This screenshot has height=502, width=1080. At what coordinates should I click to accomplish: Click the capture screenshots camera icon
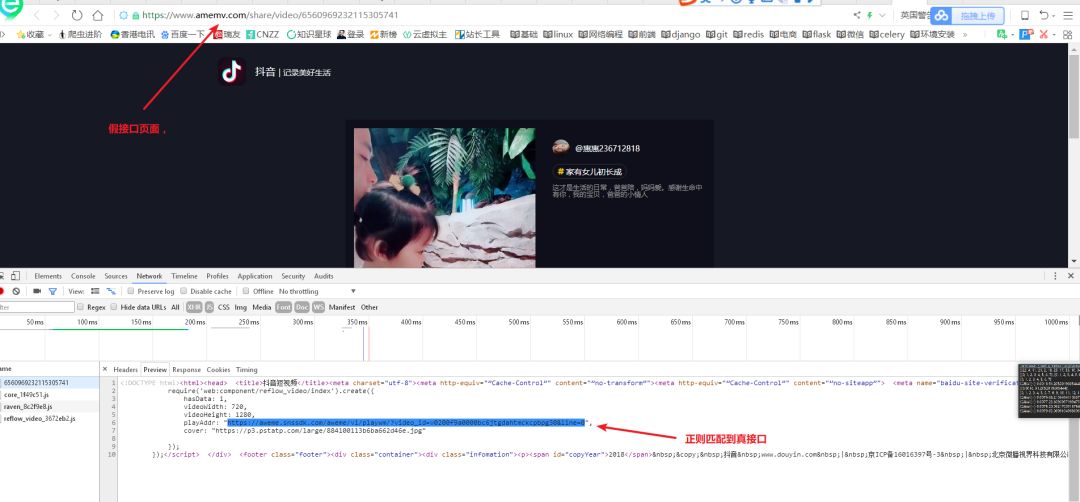click(x=37, y=291)
